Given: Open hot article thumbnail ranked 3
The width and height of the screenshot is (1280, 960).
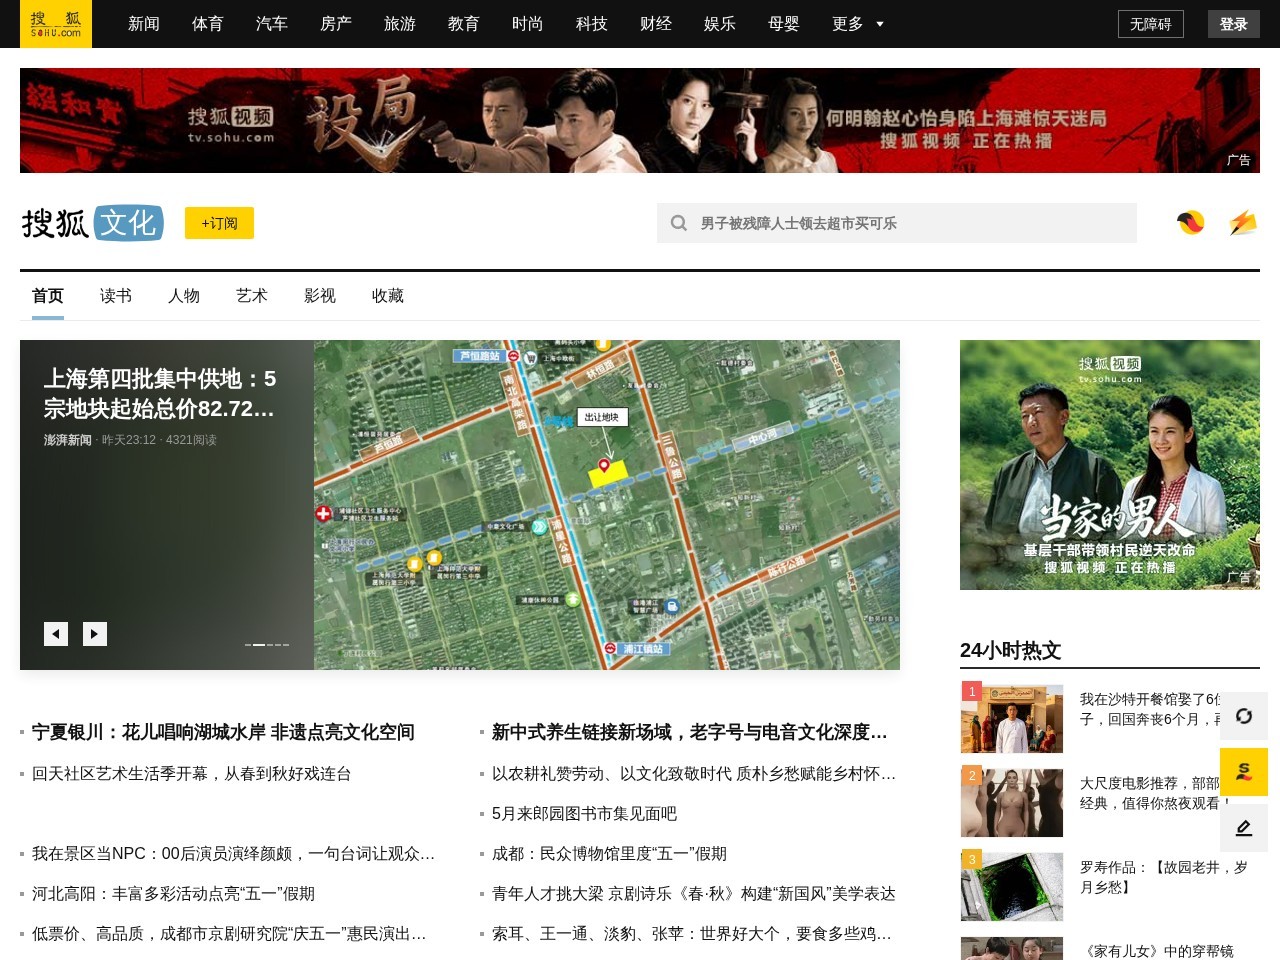Looking at the screenshot, I should (x=1012, y=887).
